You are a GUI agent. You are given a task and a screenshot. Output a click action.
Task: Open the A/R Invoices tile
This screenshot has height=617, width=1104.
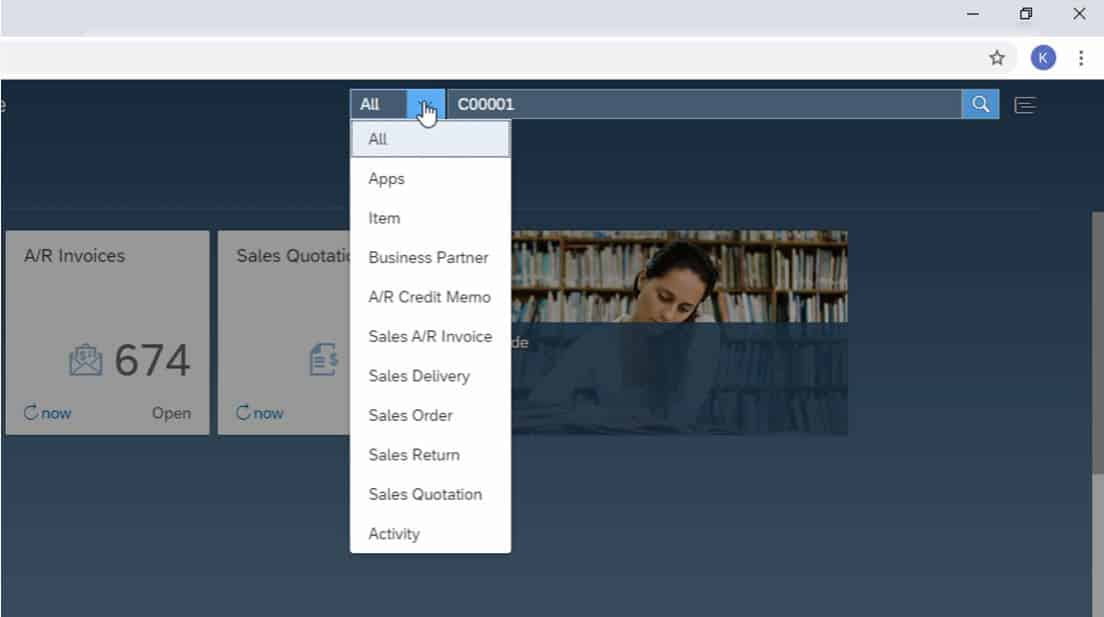tap(107, 300)
